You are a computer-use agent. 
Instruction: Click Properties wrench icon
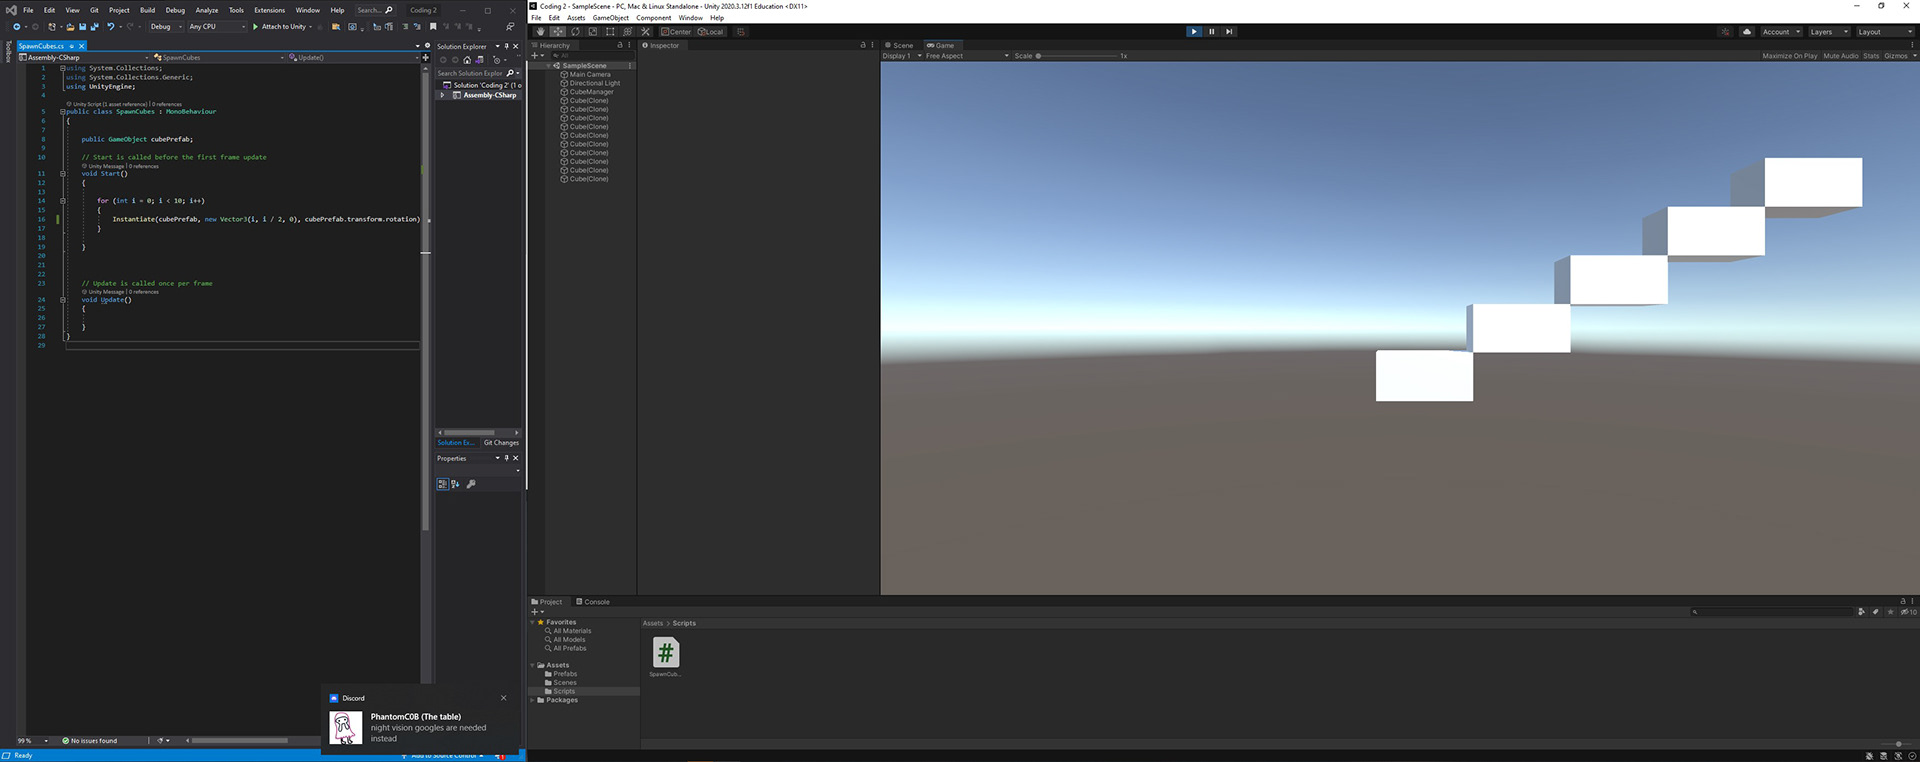[471, 484]
